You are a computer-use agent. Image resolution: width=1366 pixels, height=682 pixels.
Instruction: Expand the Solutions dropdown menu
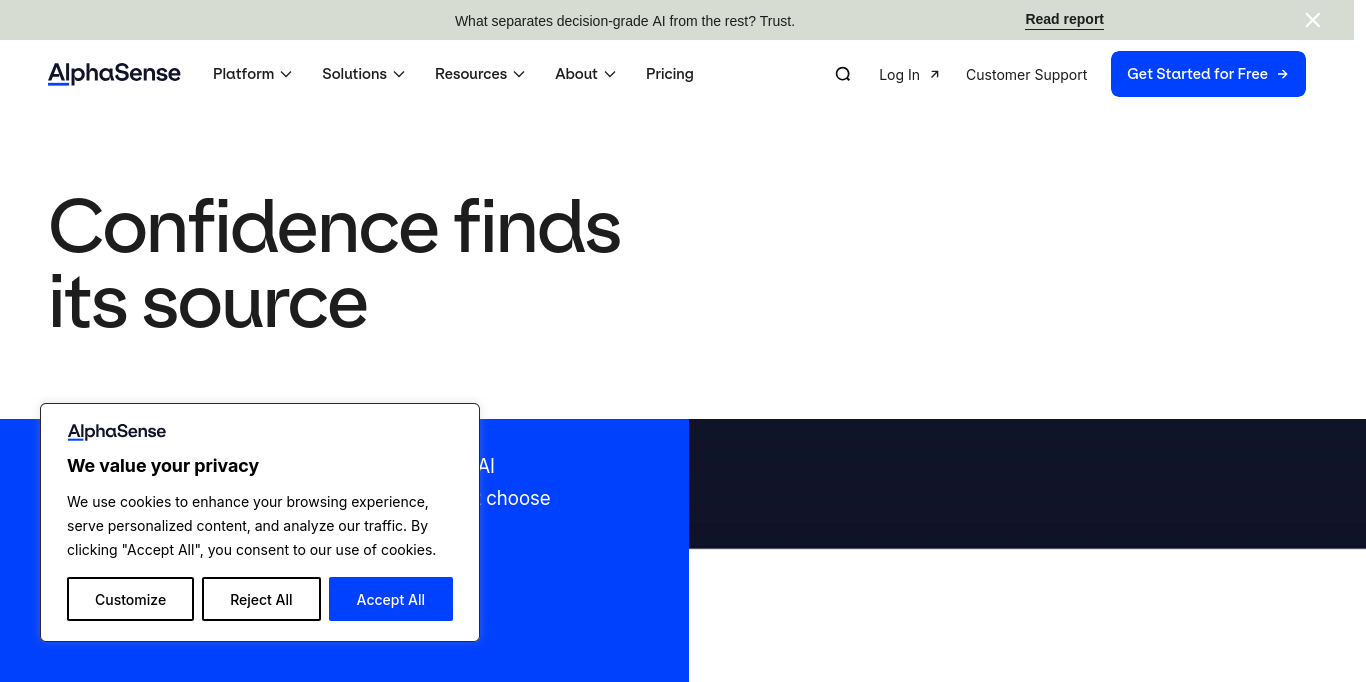point(363,74)
